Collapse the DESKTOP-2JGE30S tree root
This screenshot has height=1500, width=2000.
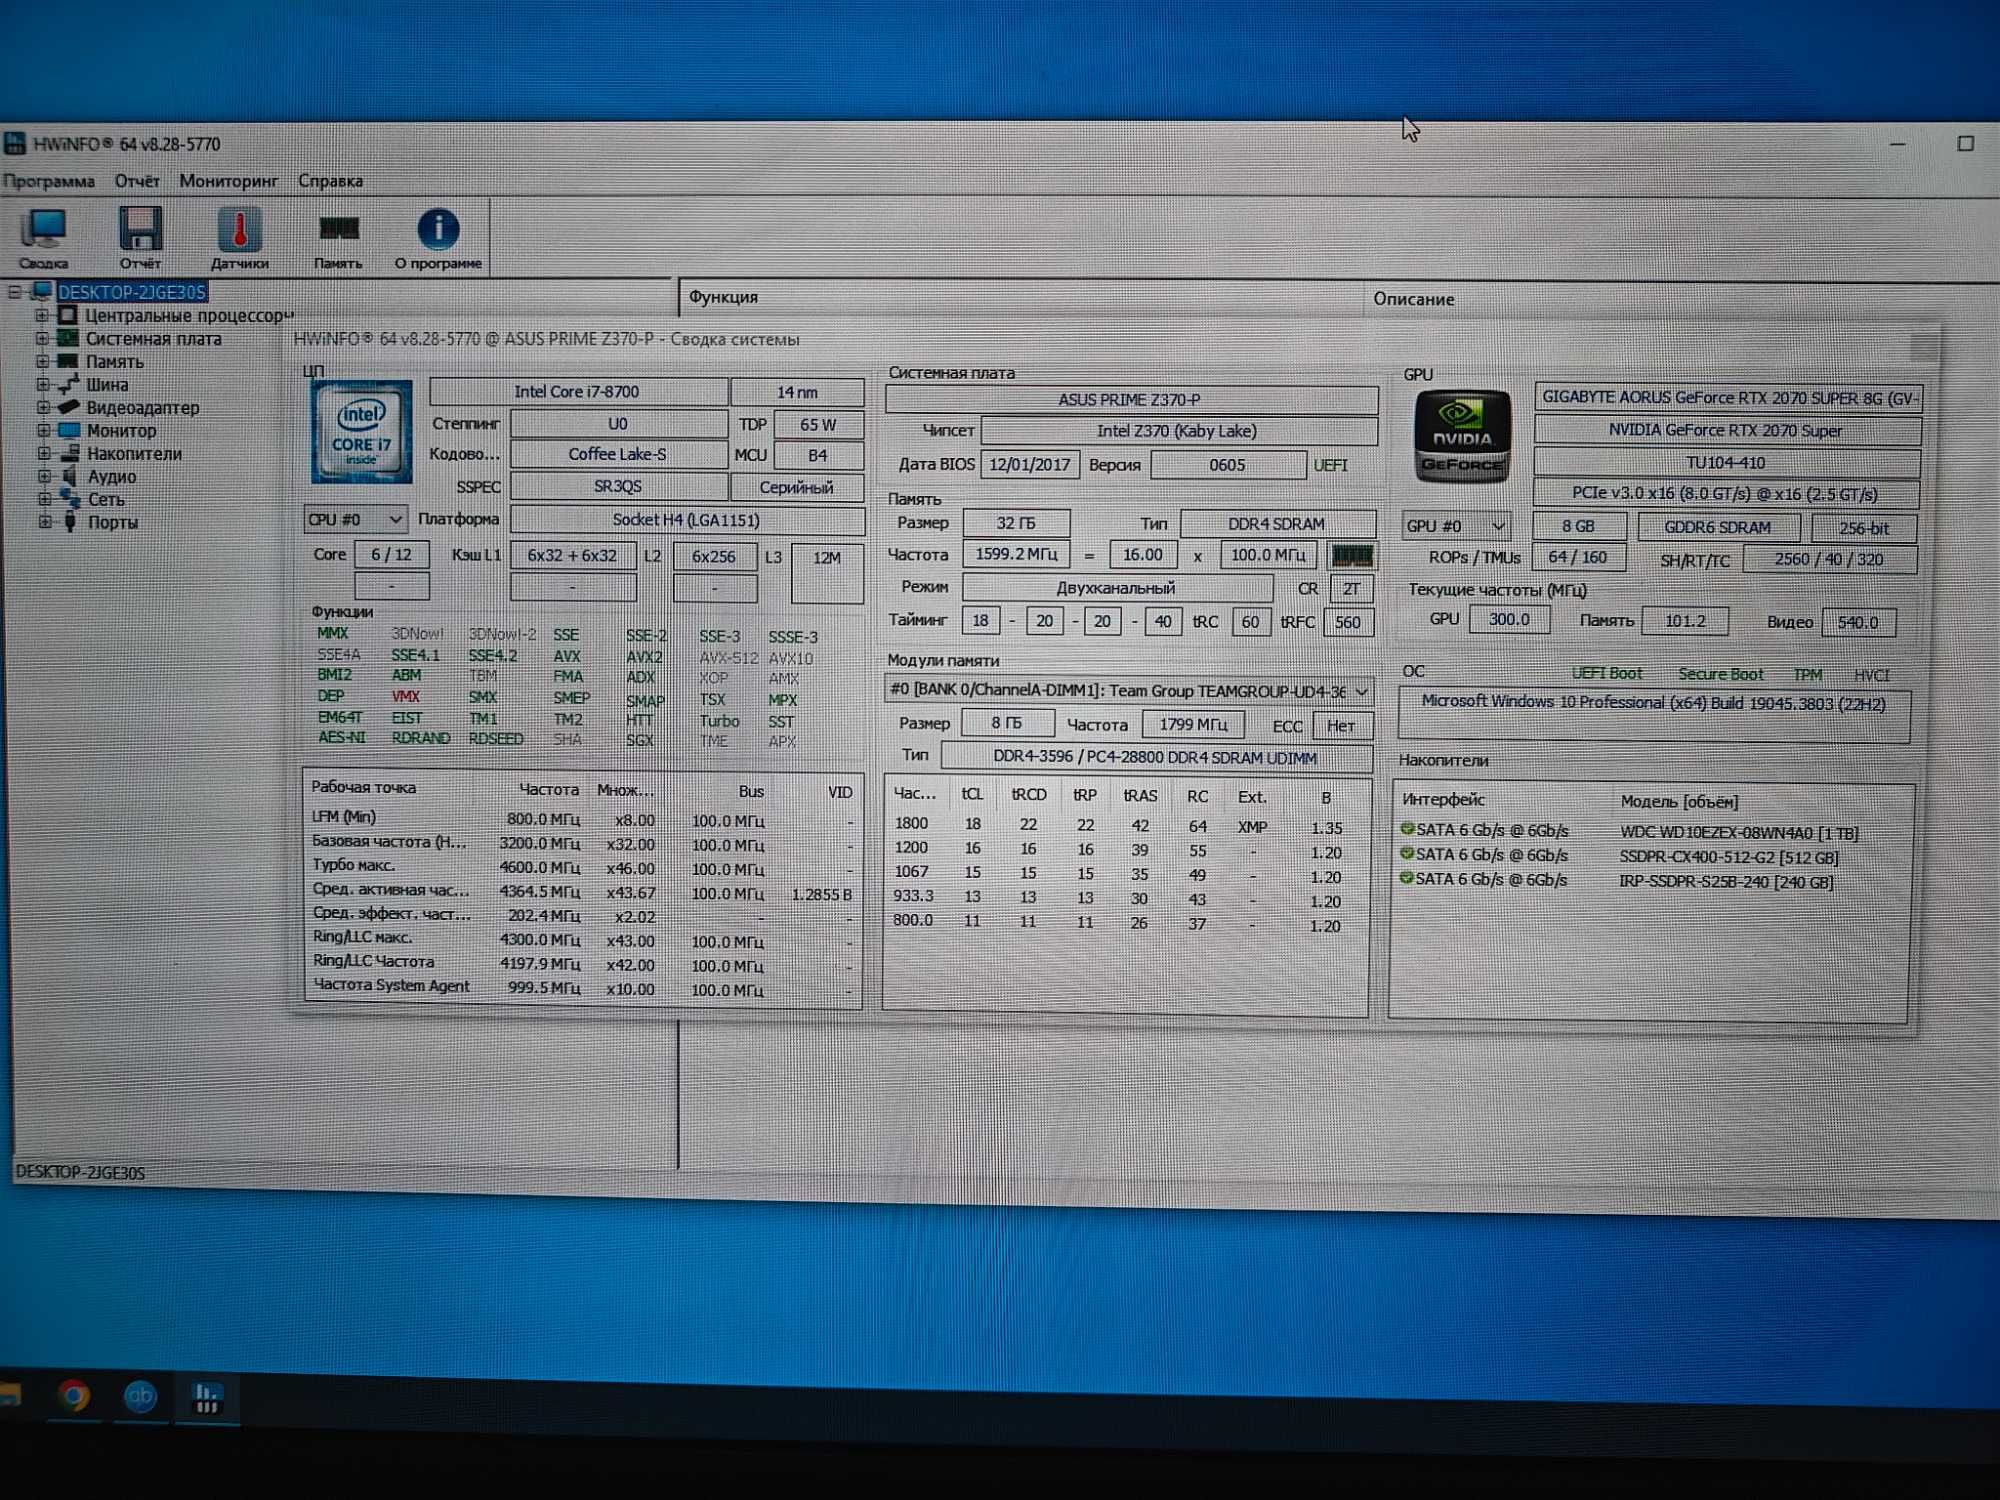14,292
